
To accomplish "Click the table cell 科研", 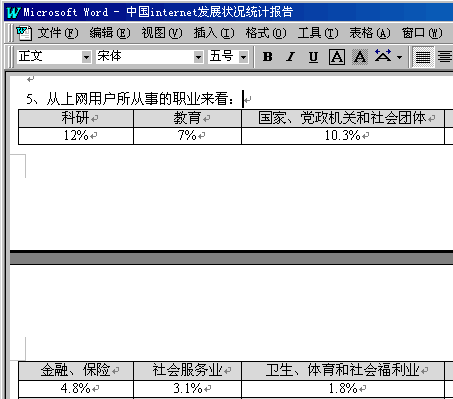I will [x=76, y=118].
